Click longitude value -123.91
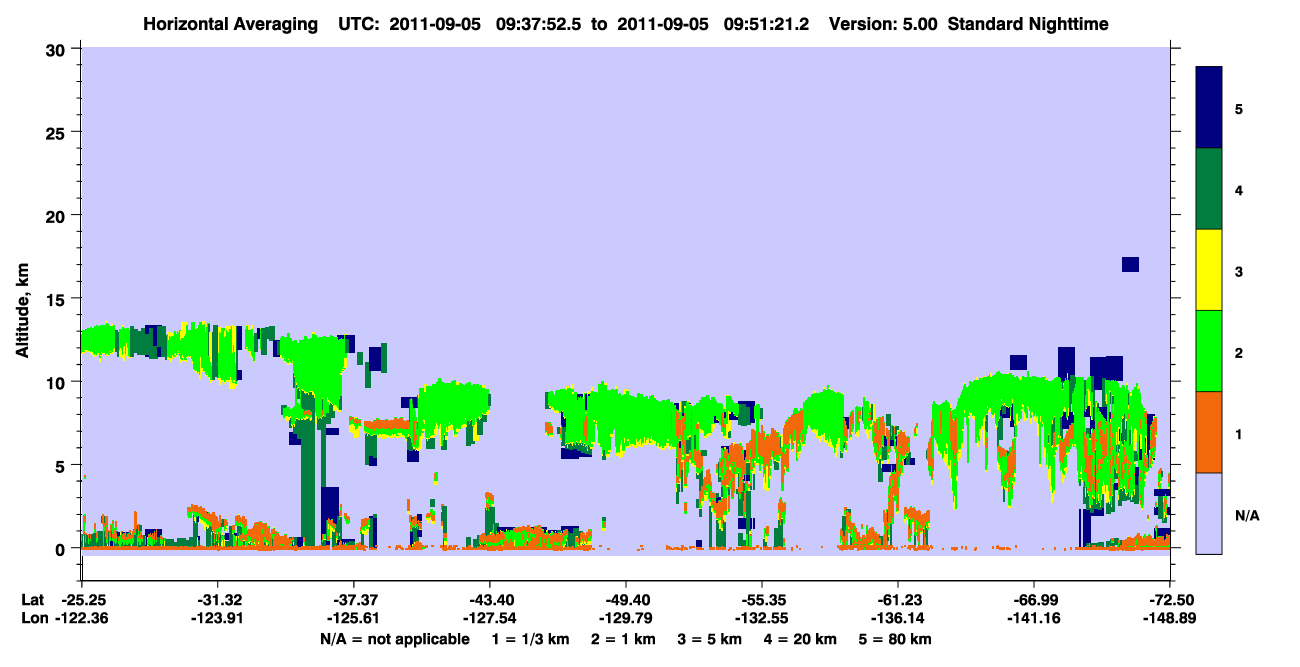This screenshot has height=667, width=1300. tap(217, 618)
